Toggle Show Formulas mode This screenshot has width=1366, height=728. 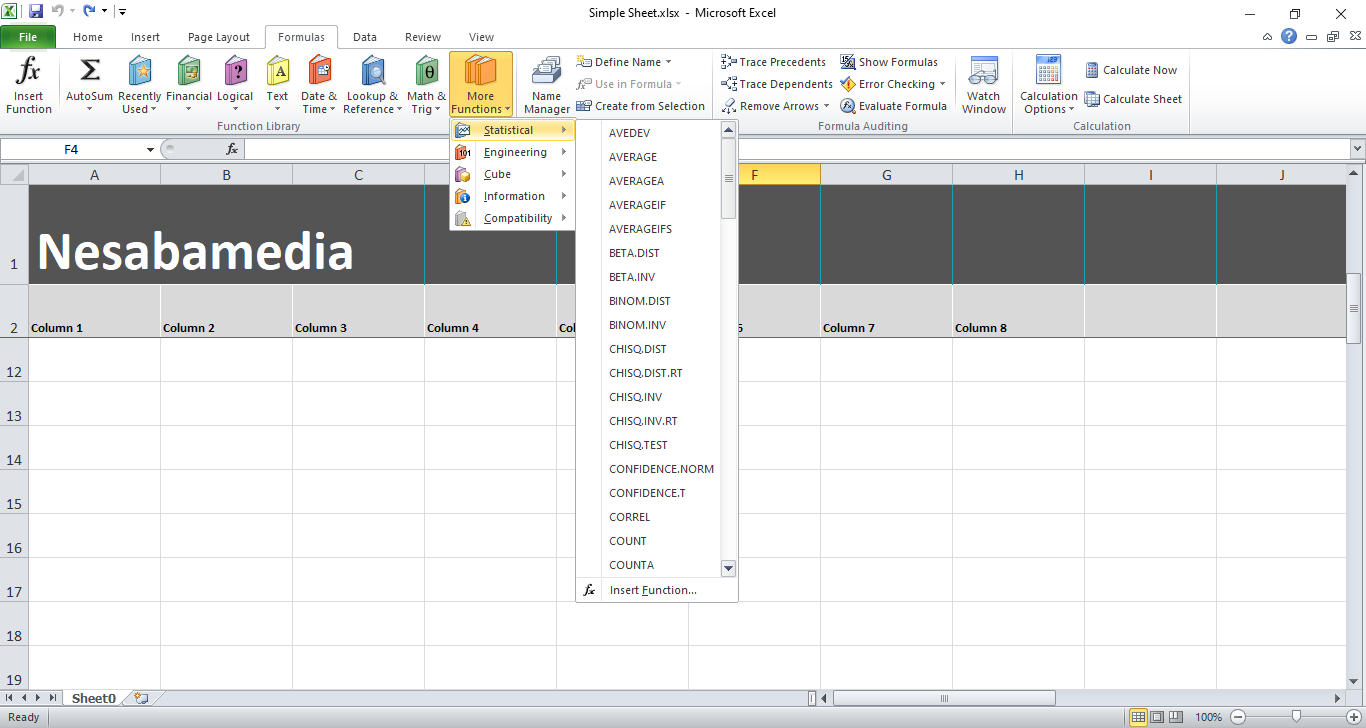click(x=889, y=62)
